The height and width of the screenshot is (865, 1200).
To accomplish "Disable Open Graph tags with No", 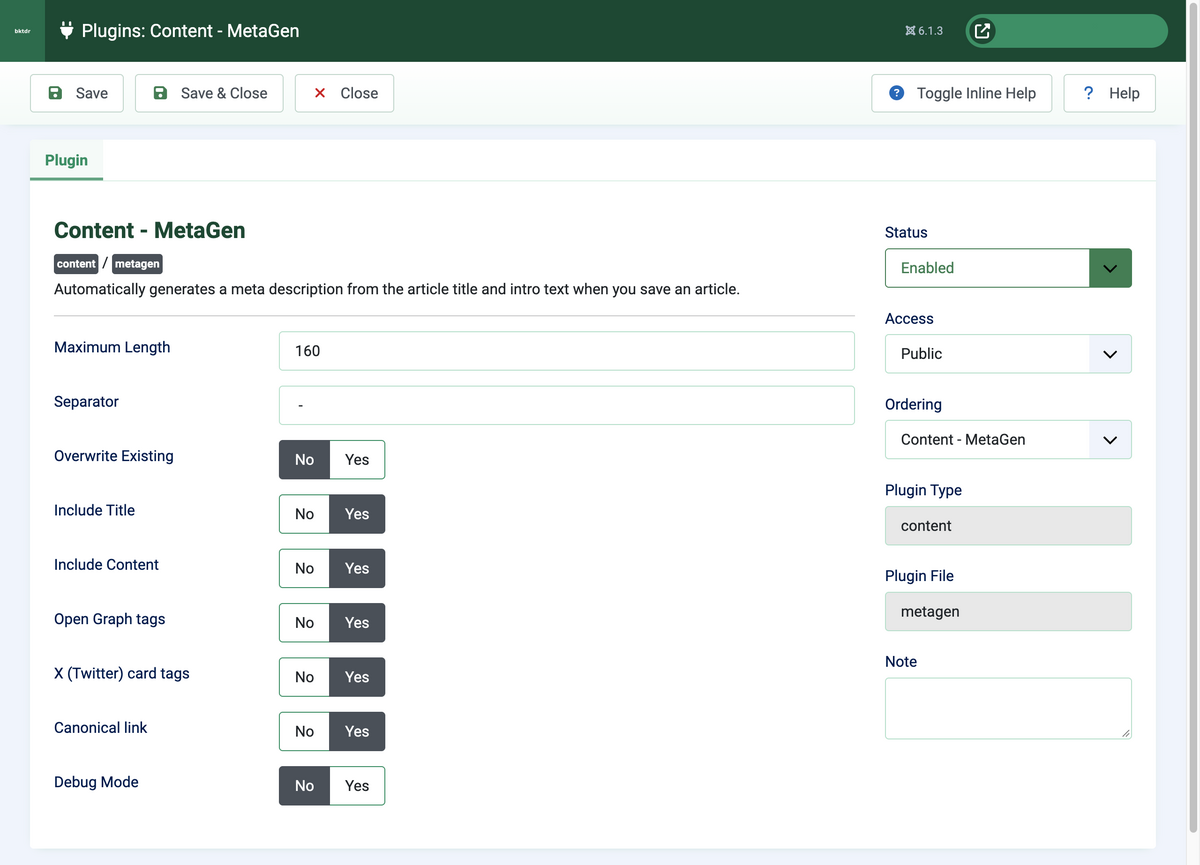I will (x=304, y=623).
